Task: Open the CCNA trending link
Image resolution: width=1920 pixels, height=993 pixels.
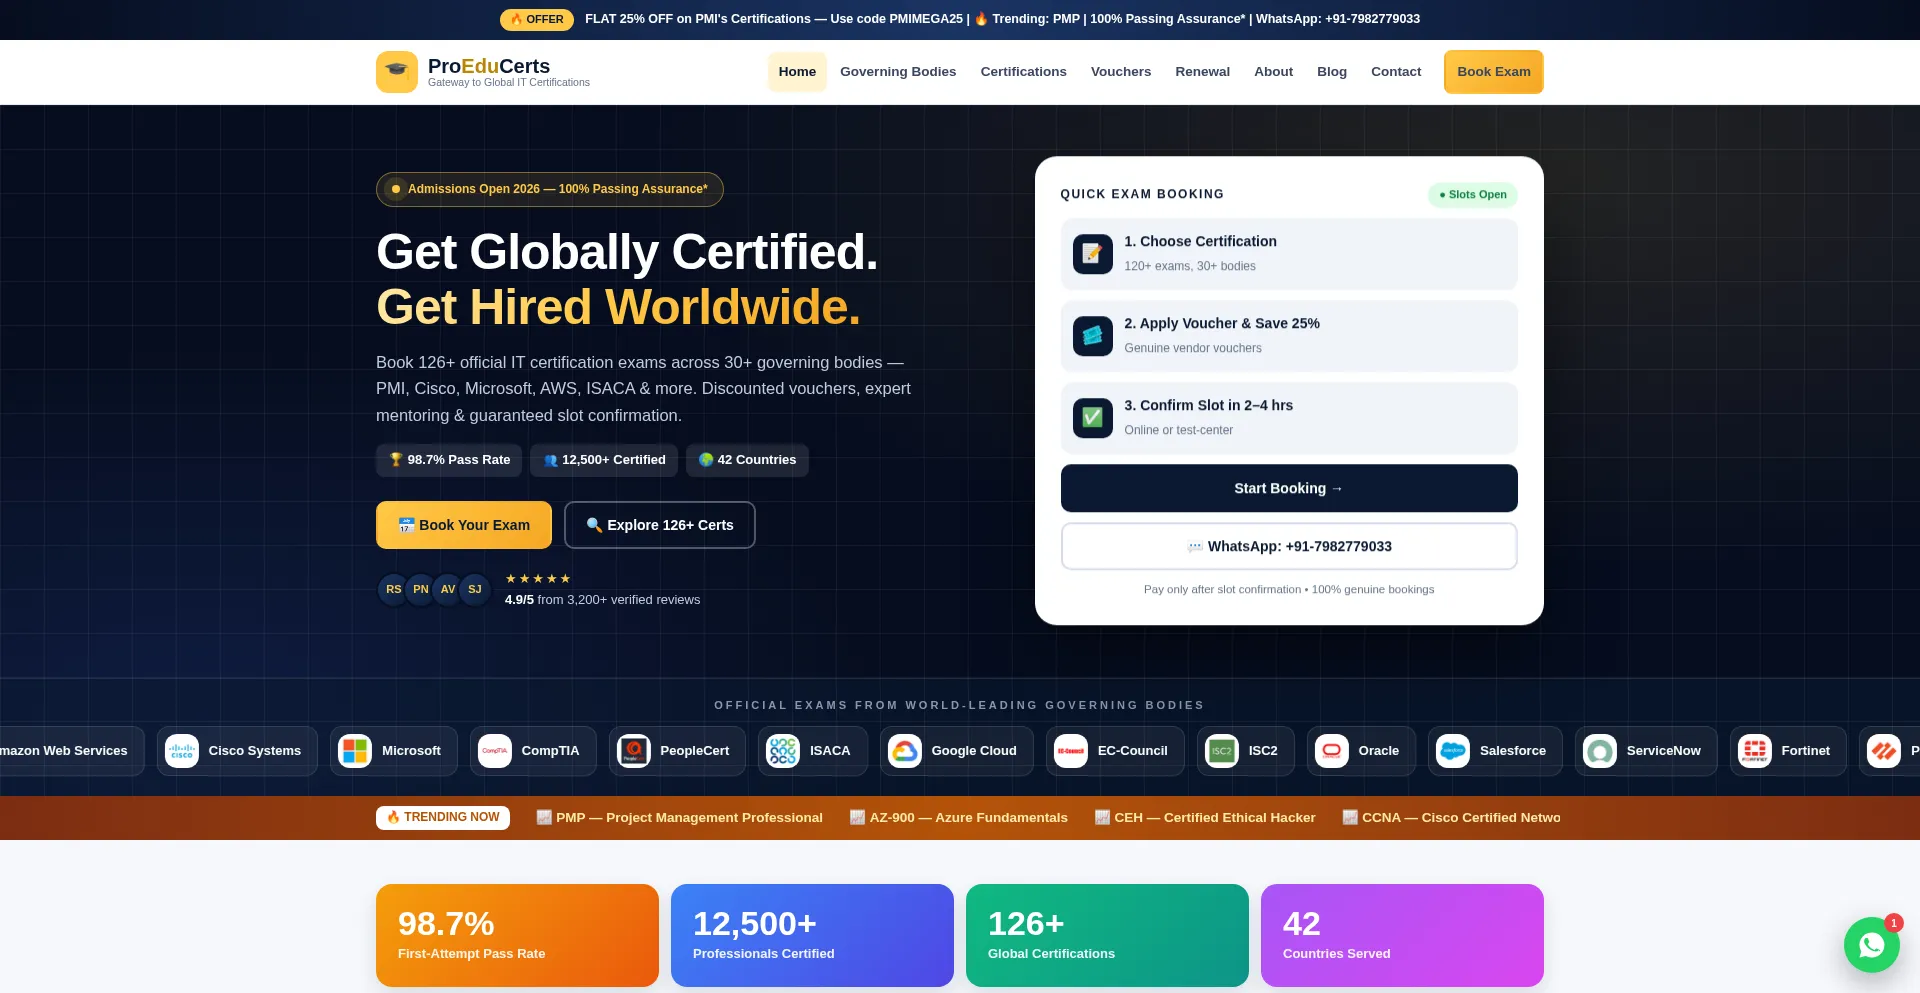Action: (x=1451, y=818)
